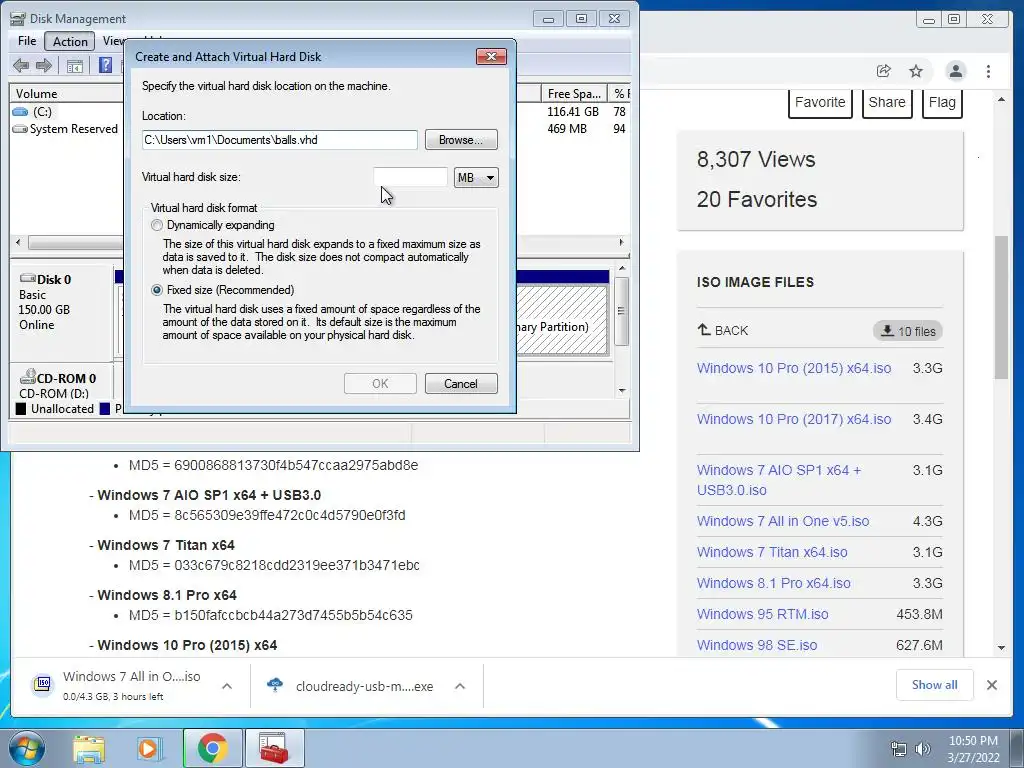Open the View menu in Disk Management

pyautogui.click(x=113, y=41)
